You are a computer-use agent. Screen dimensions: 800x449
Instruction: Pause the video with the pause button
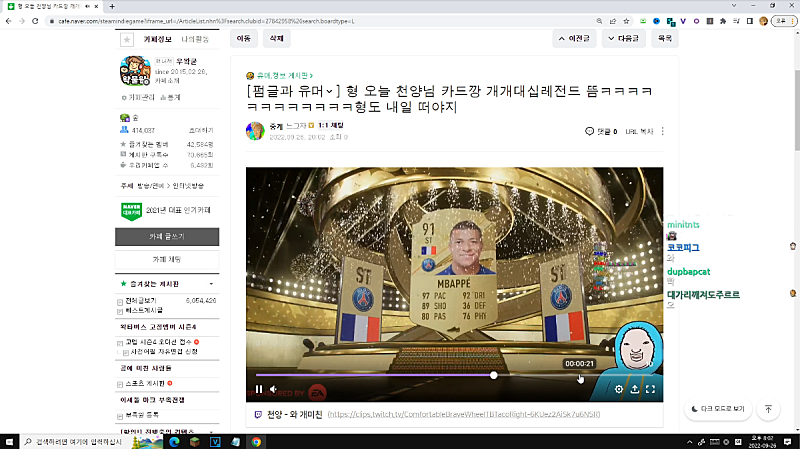coord(259,389)
